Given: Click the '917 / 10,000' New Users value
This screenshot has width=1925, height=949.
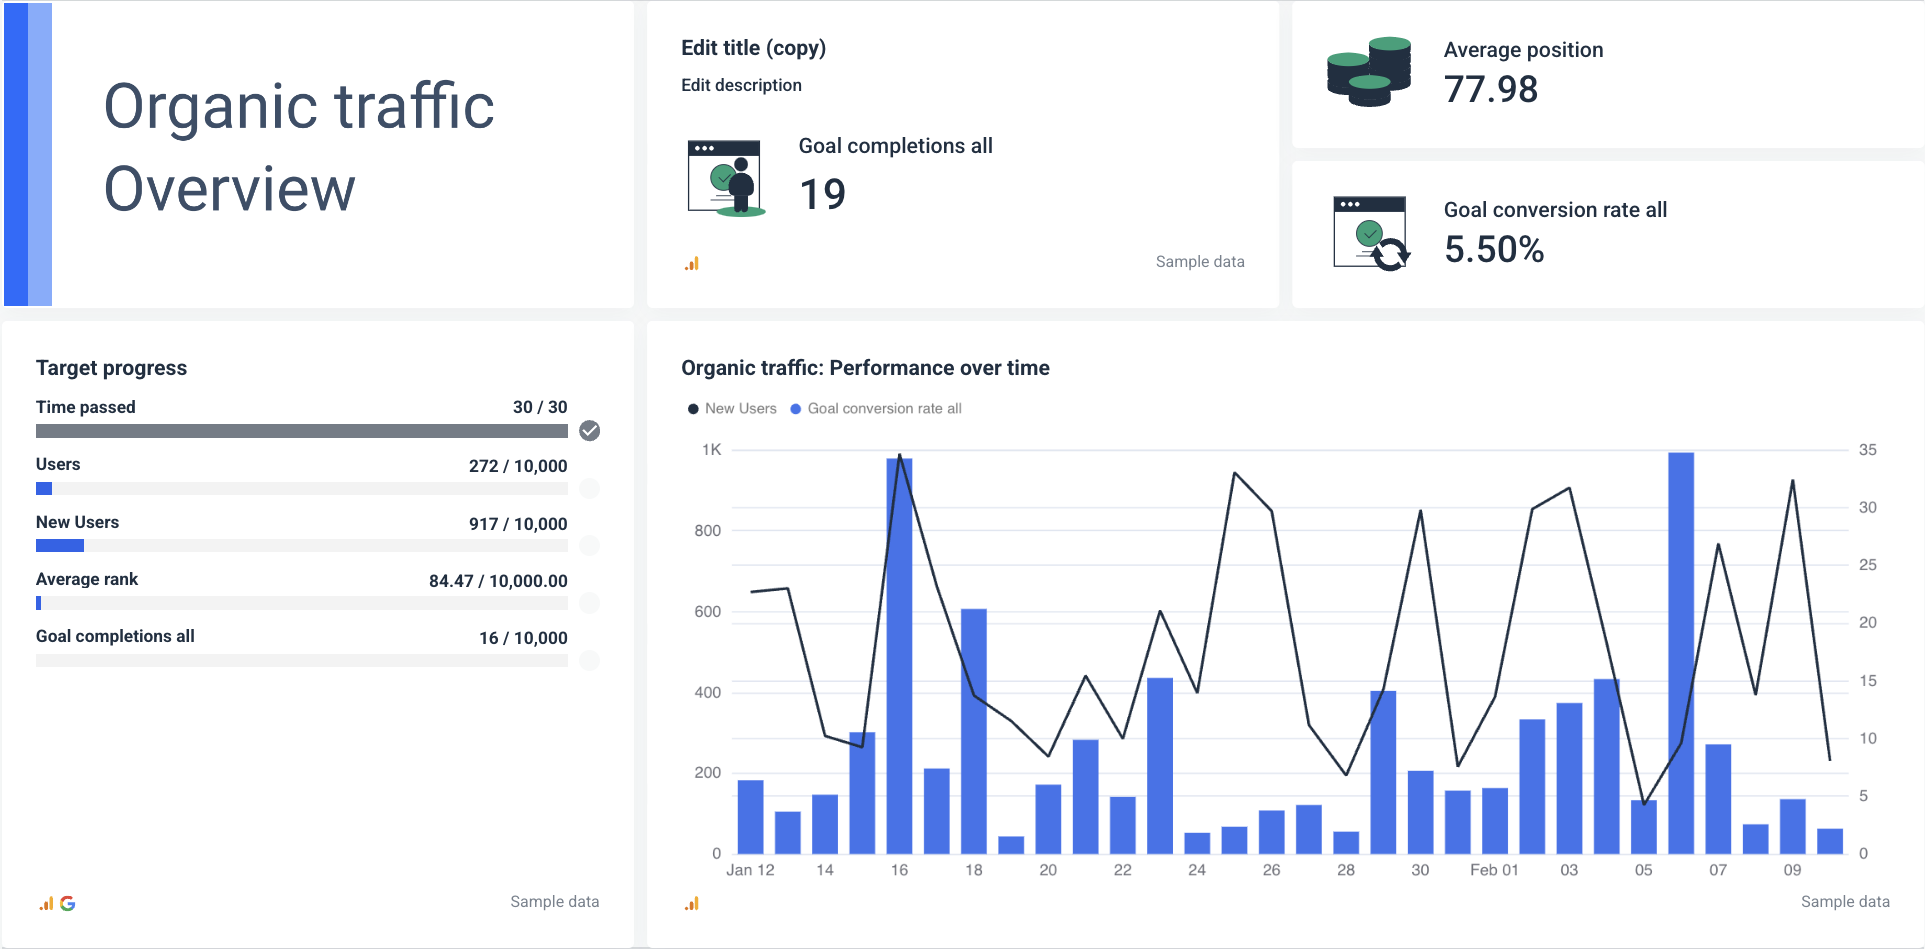Looking at the screenshot, I should [x=518, y=524].
